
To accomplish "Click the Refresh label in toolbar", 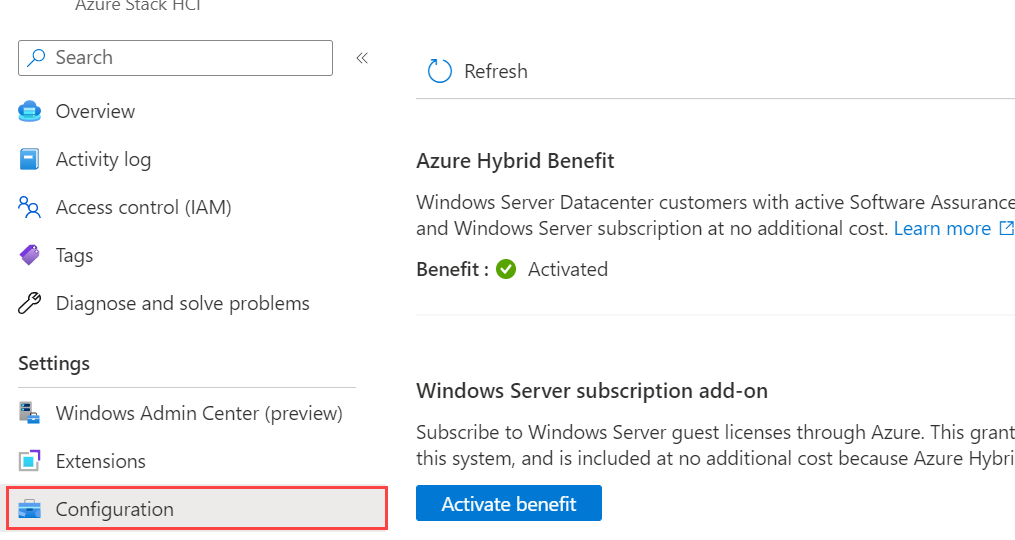I will (x=496, y=71).
